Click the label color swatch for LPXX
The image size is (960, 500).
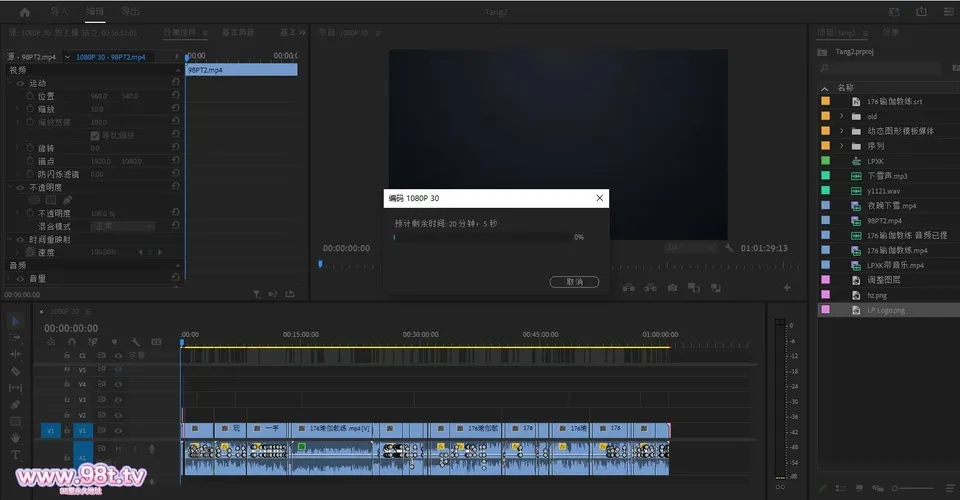(x=825, y=160)
